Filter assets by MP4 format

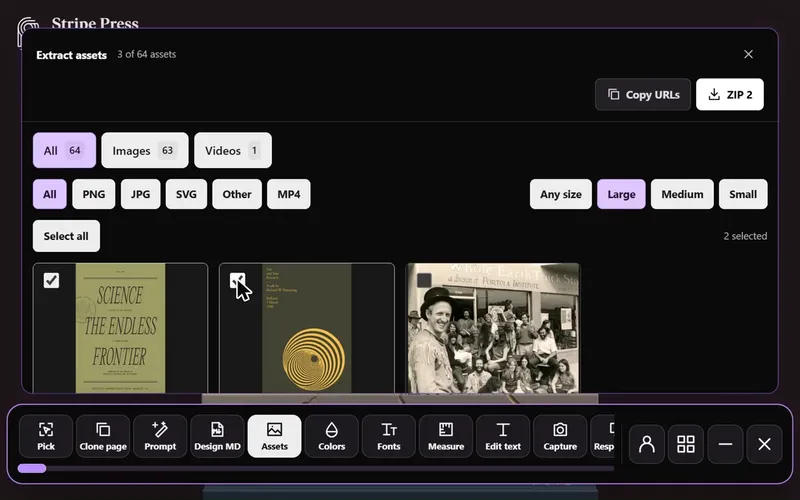(x=289, y=194)
